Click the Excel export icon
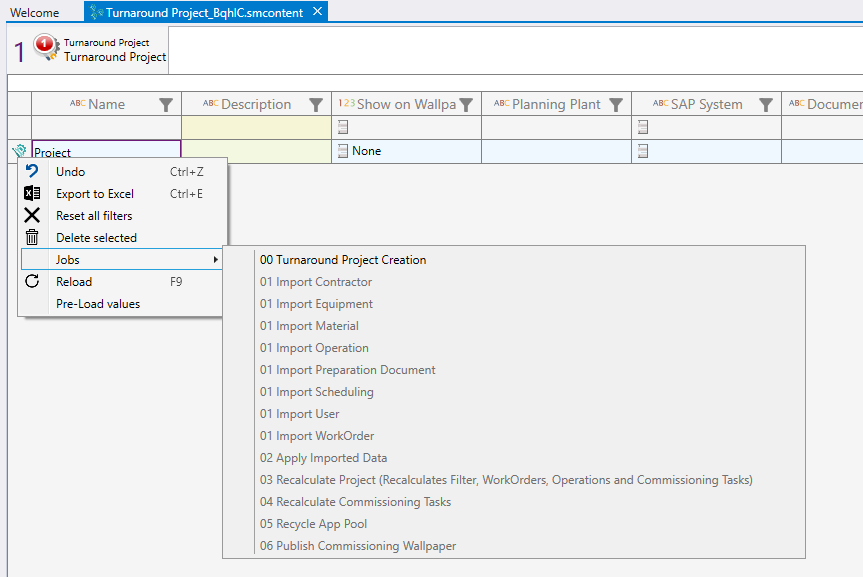The height and width of the screenshot is (577, 863). (x=32, y=194)
